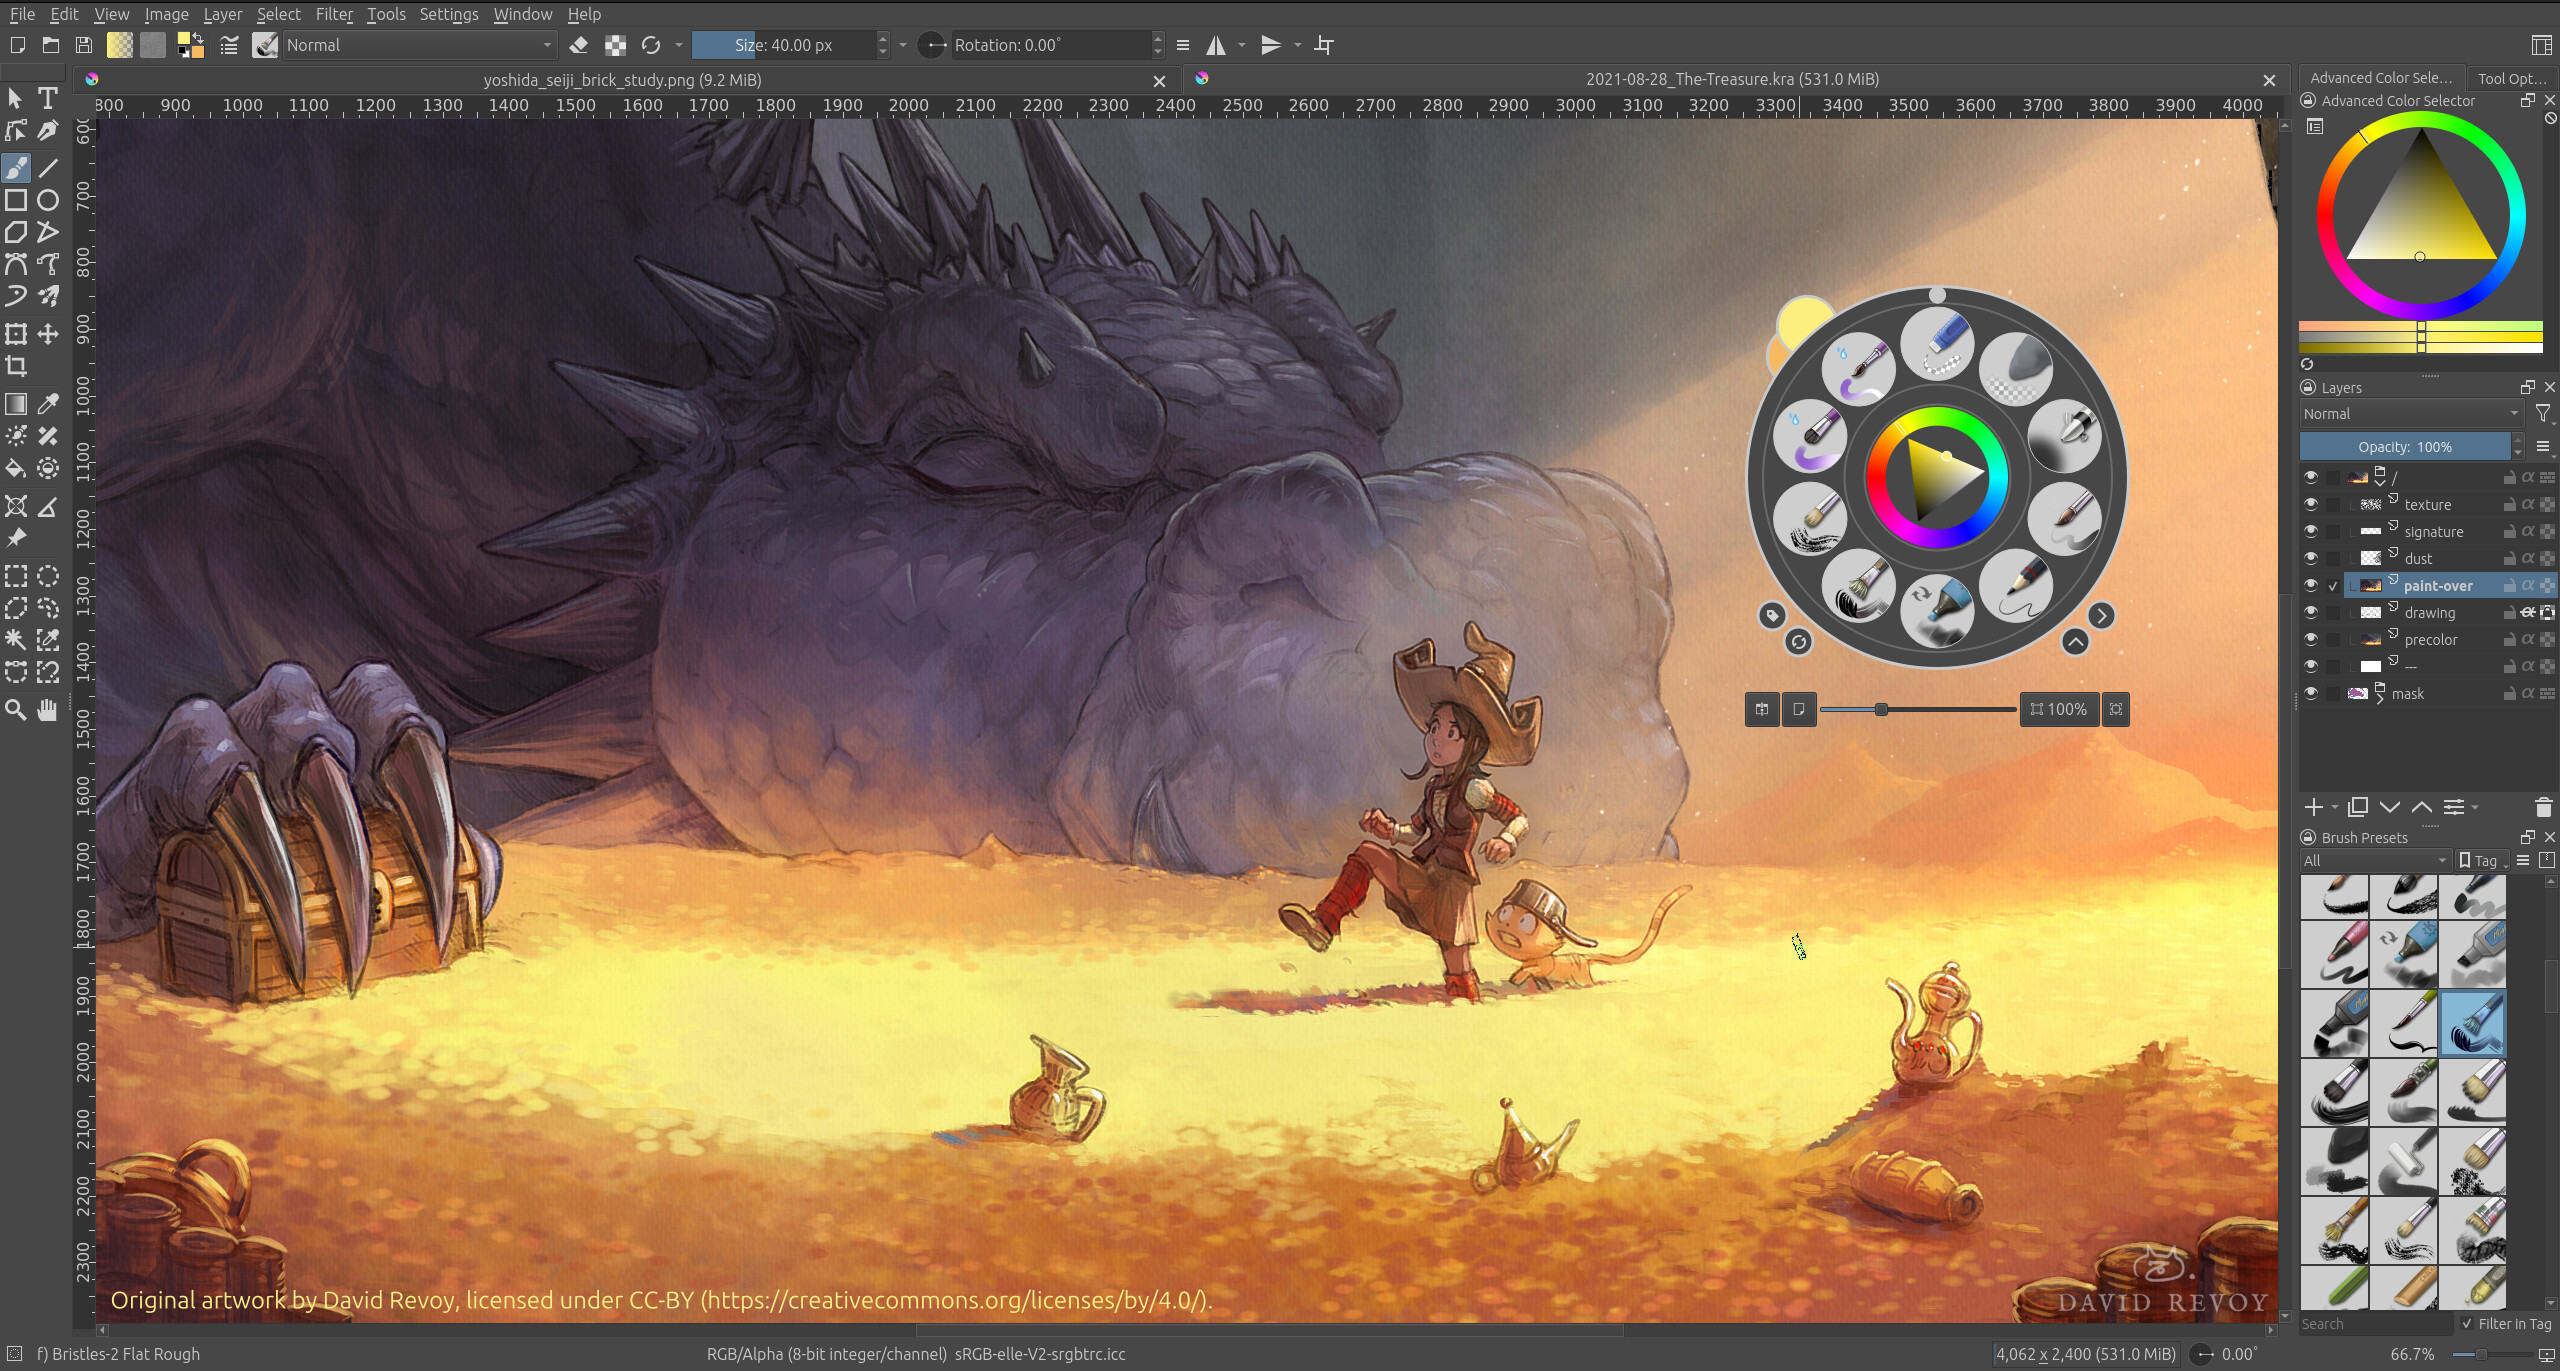Open the layer blending mode dropdown

click(2410, 413)
